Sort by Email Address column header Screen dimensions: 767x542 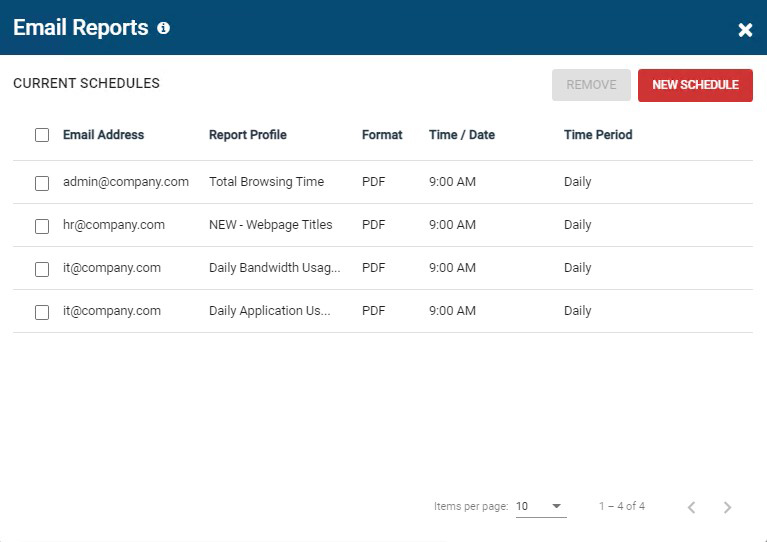coord(103,135)
